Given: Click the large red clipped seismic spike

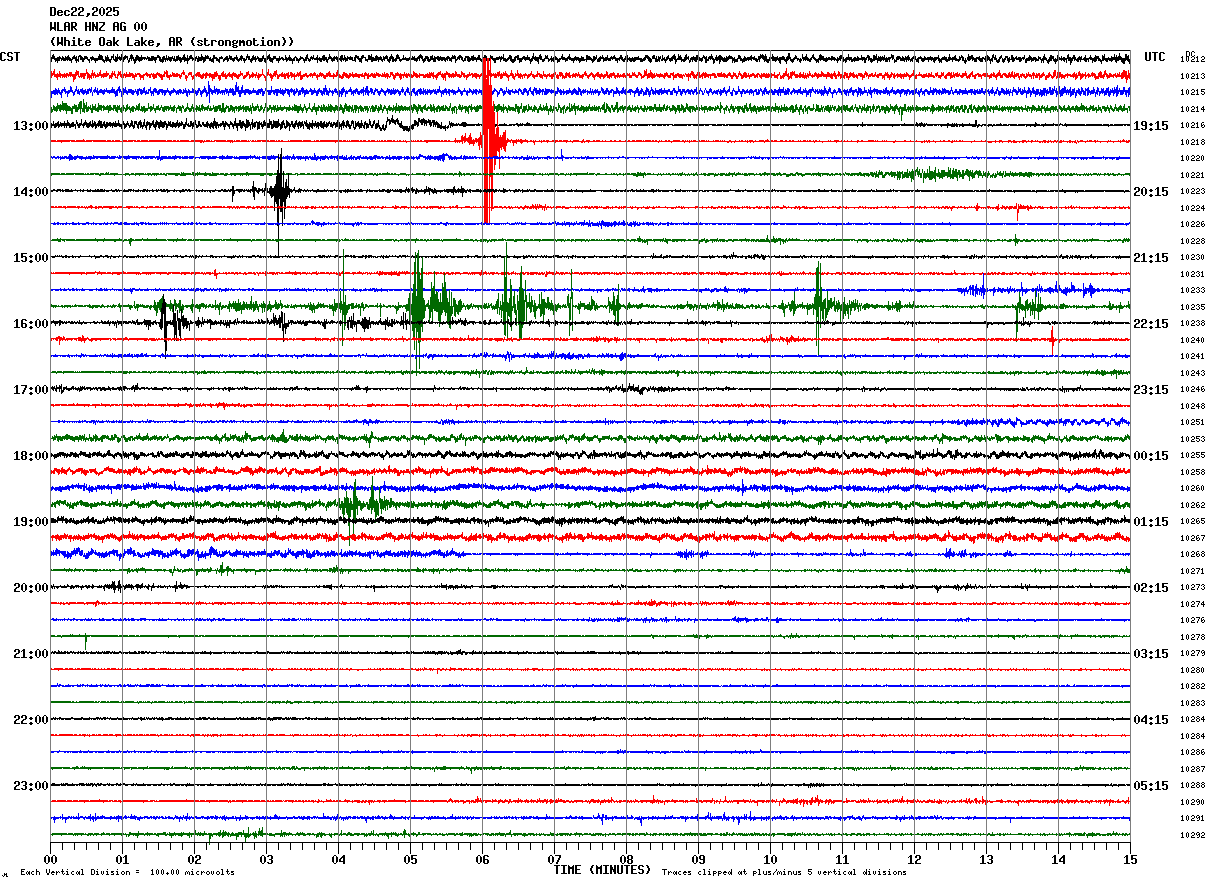Looking at the screenshot, I should (x=487, y=140).
